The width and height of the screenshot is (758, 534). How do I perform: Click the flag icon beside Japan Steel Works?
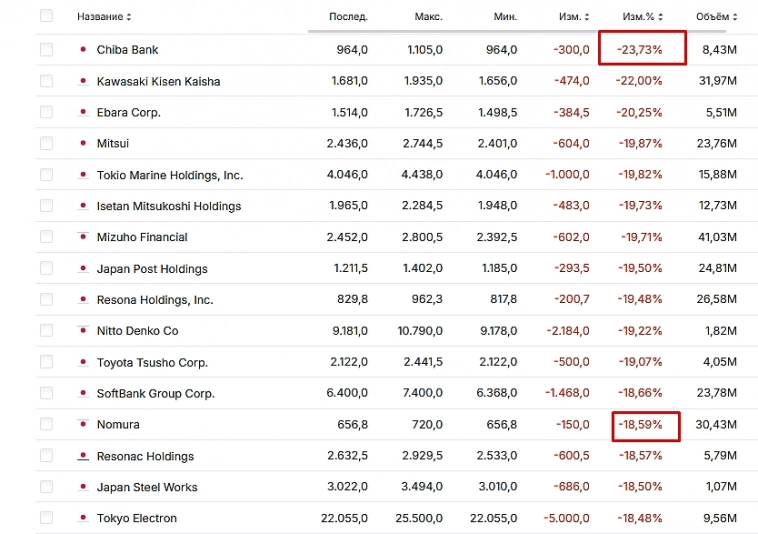click(x=83, y=487)
